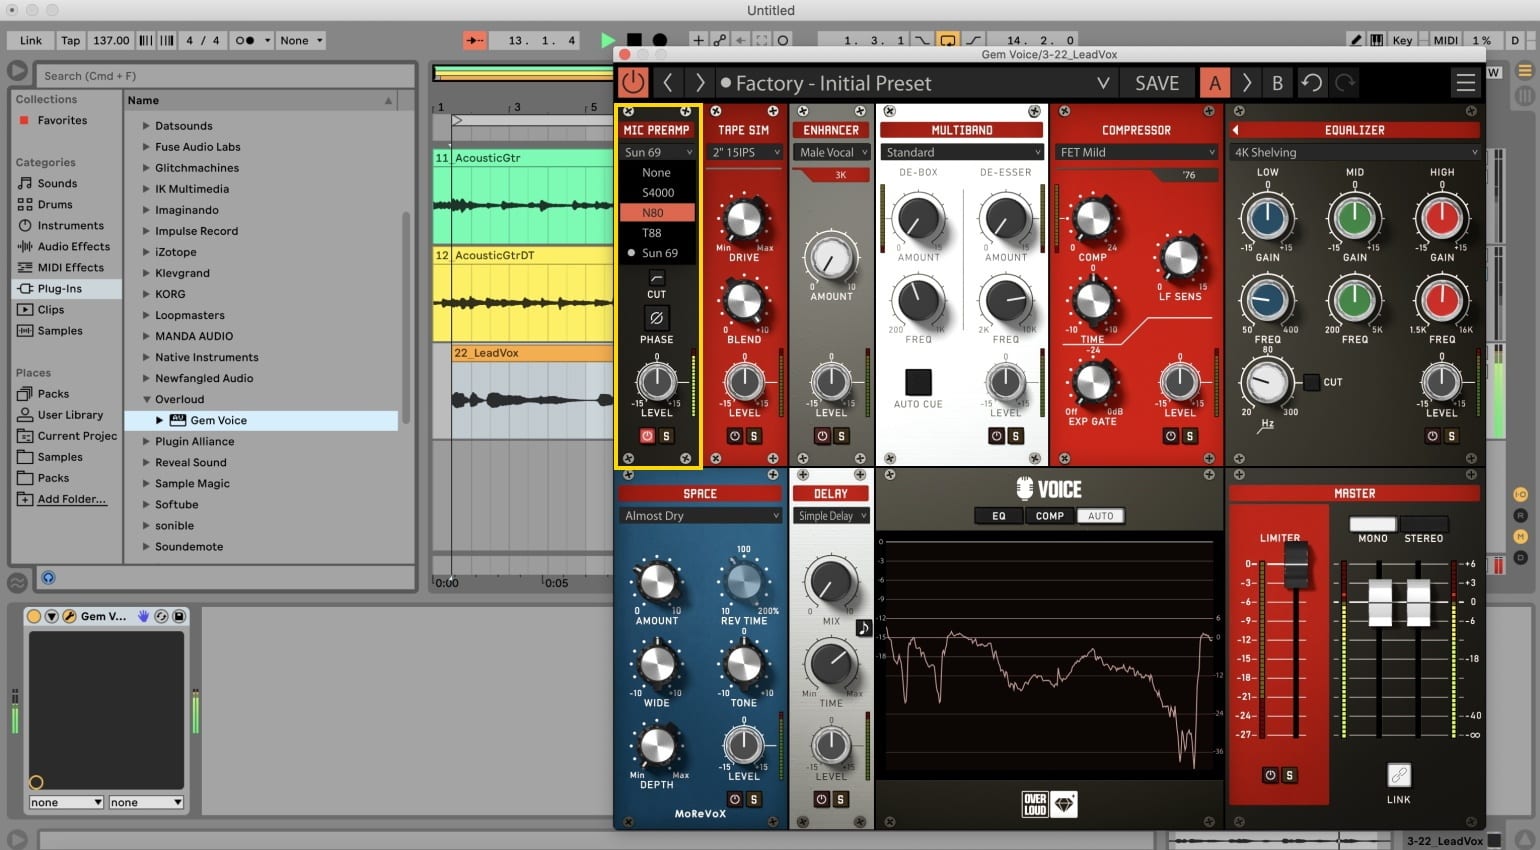
Task: Toggle Multiband AUTO CUE button
Action: click(918, 382)
